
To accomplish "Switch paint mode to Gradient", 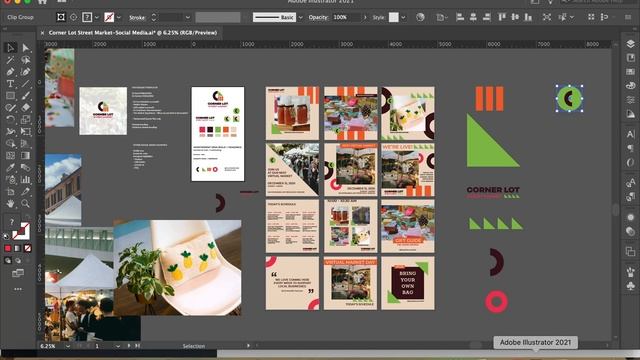I will tap(18, 248).
